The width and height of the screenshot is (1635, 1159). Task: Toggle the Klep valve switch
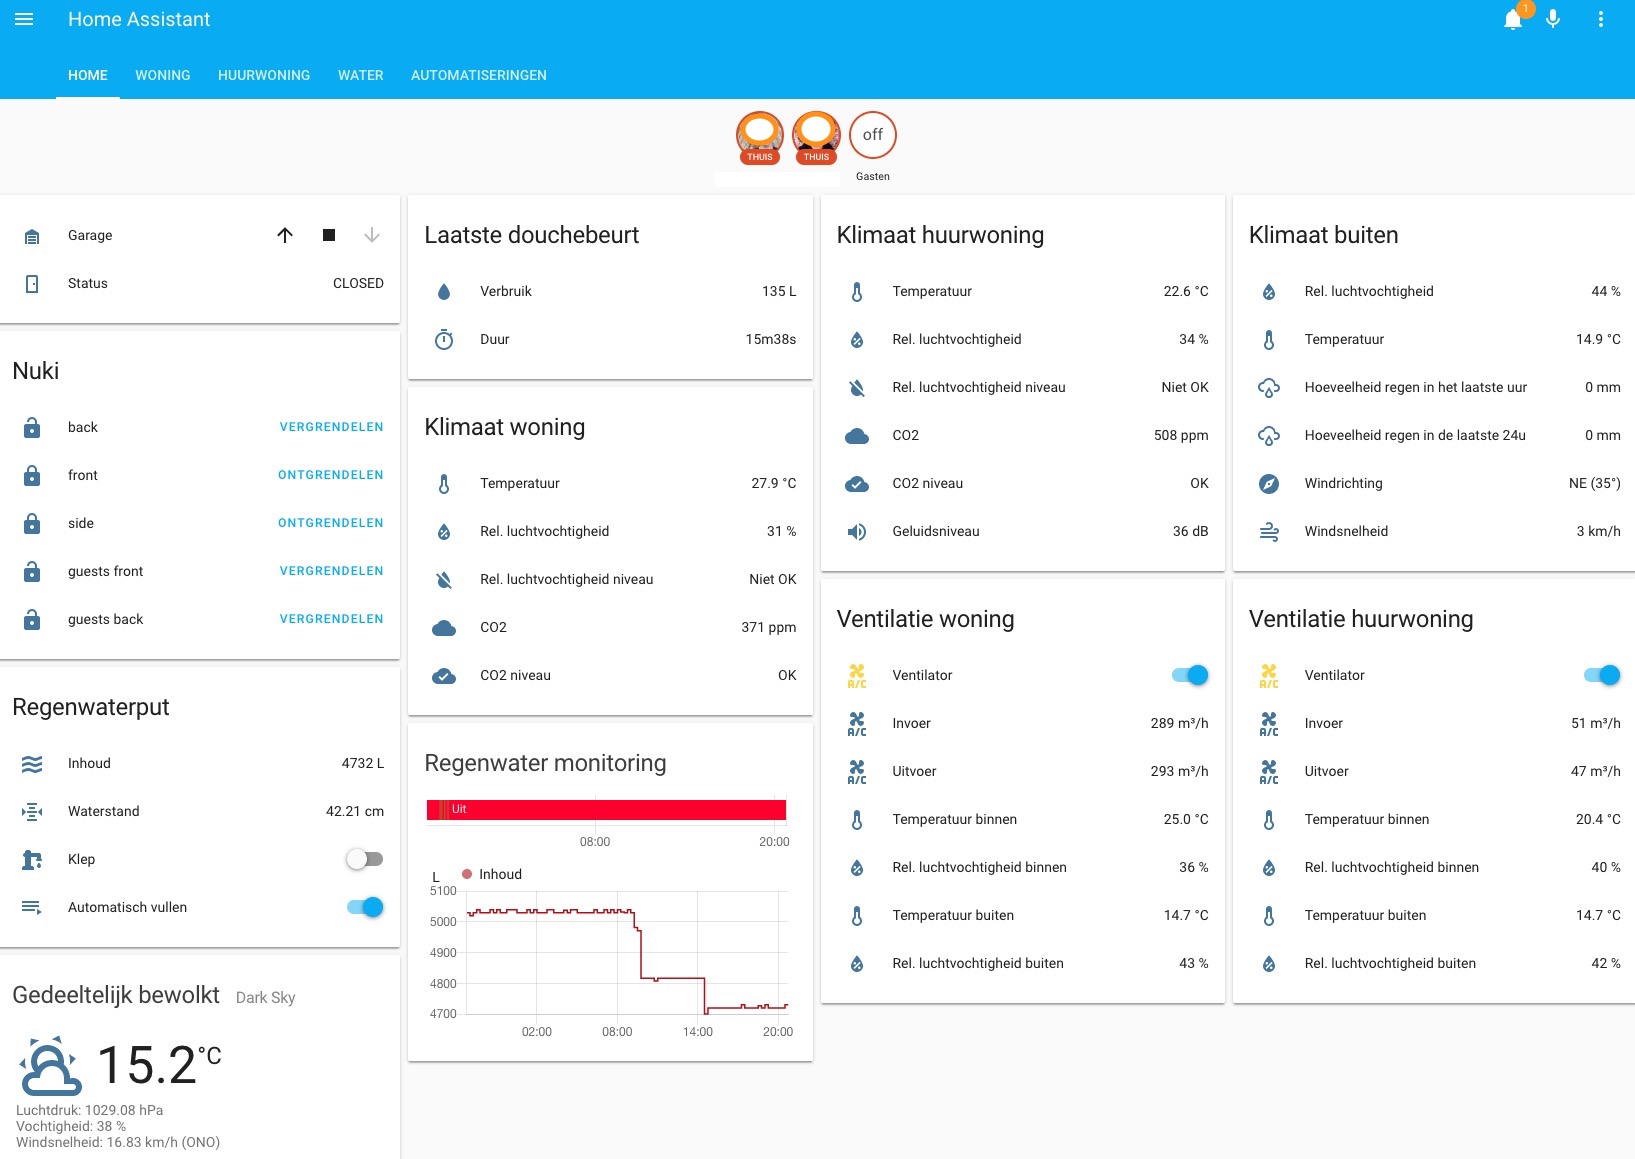tap(364, 859)
